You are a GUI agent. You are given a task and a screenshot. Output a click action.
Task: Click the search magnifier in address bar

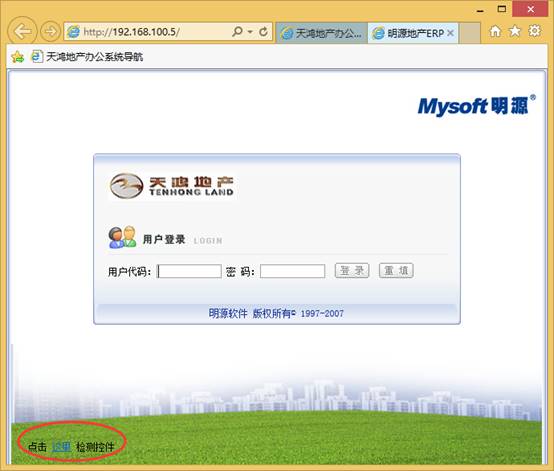pyautogui.click(x=237, y=32)
